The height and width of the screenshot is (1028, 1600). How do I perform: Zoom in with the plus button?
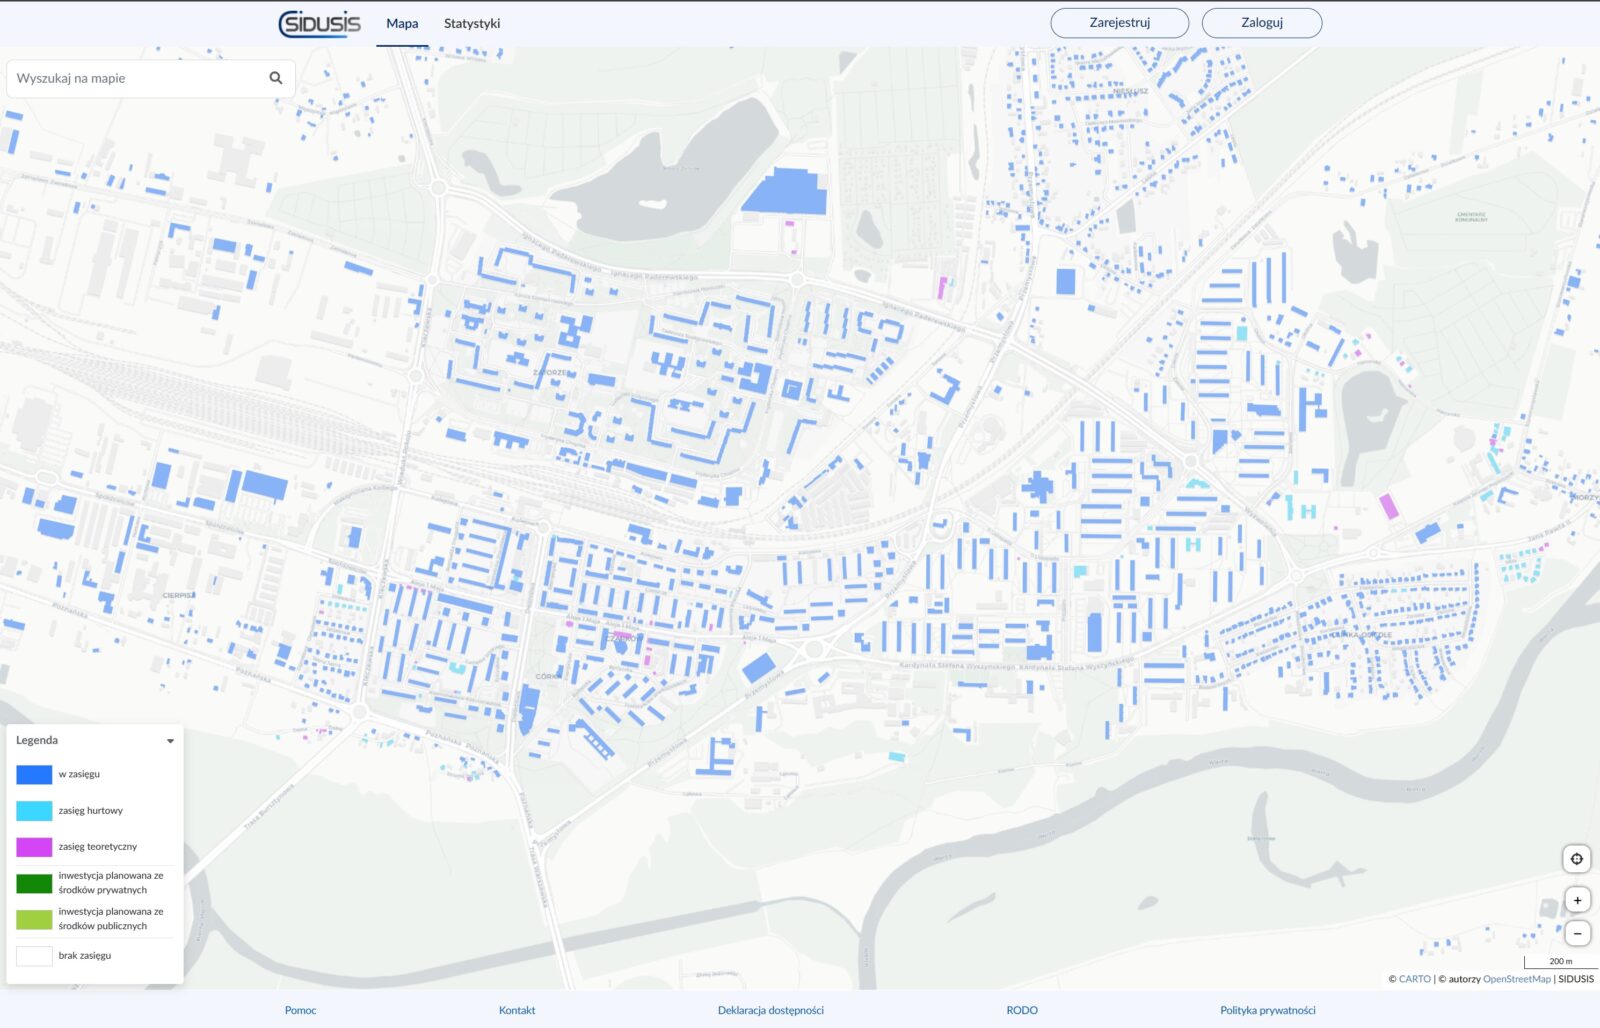coord(1577,900)
